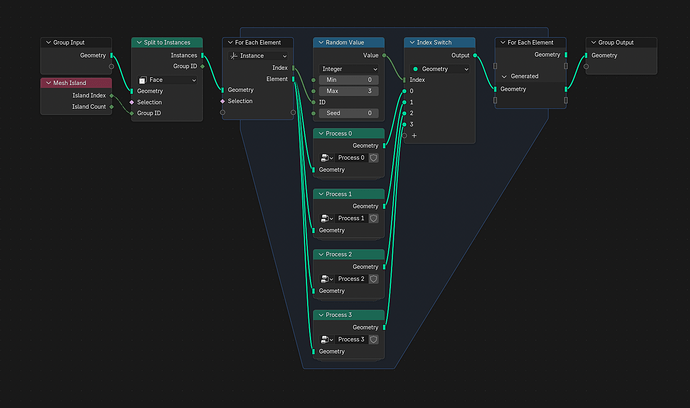Collapse the Group Input node

tap(48, 43)
